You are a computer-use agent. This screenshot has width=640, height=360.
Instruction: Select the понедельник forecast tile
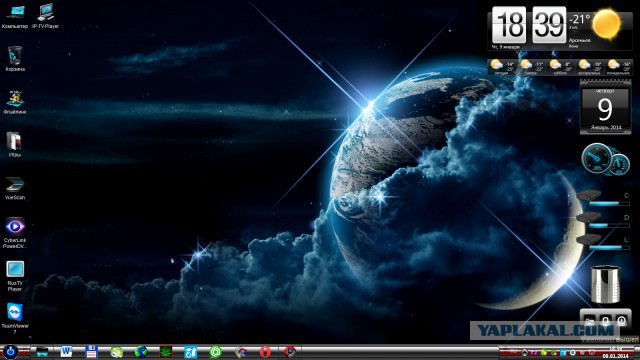[618, 67]
